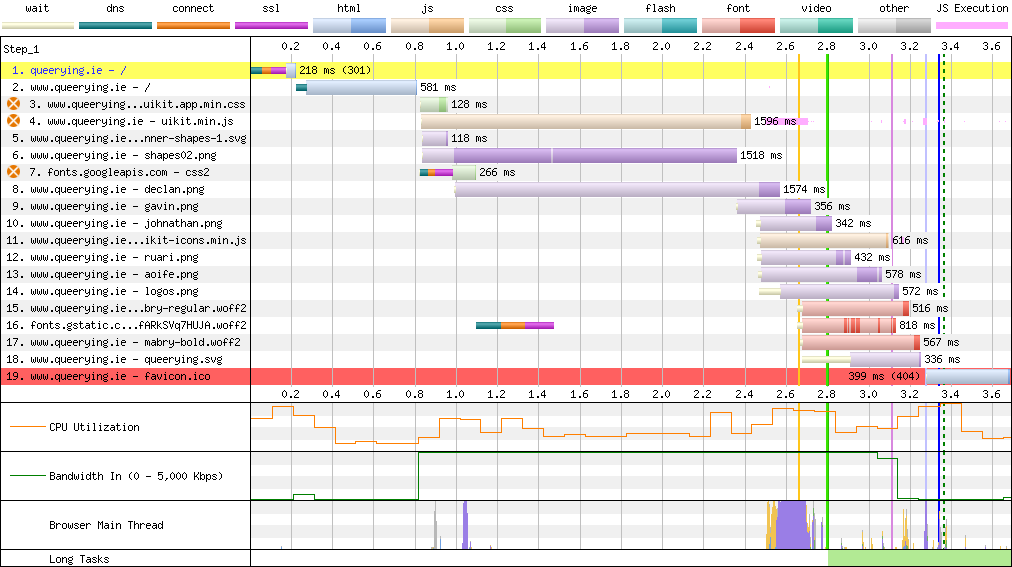Viewport: 1012px width, 567px height.
Task: Select request 8 declan.png label
Action: point(108,189)
